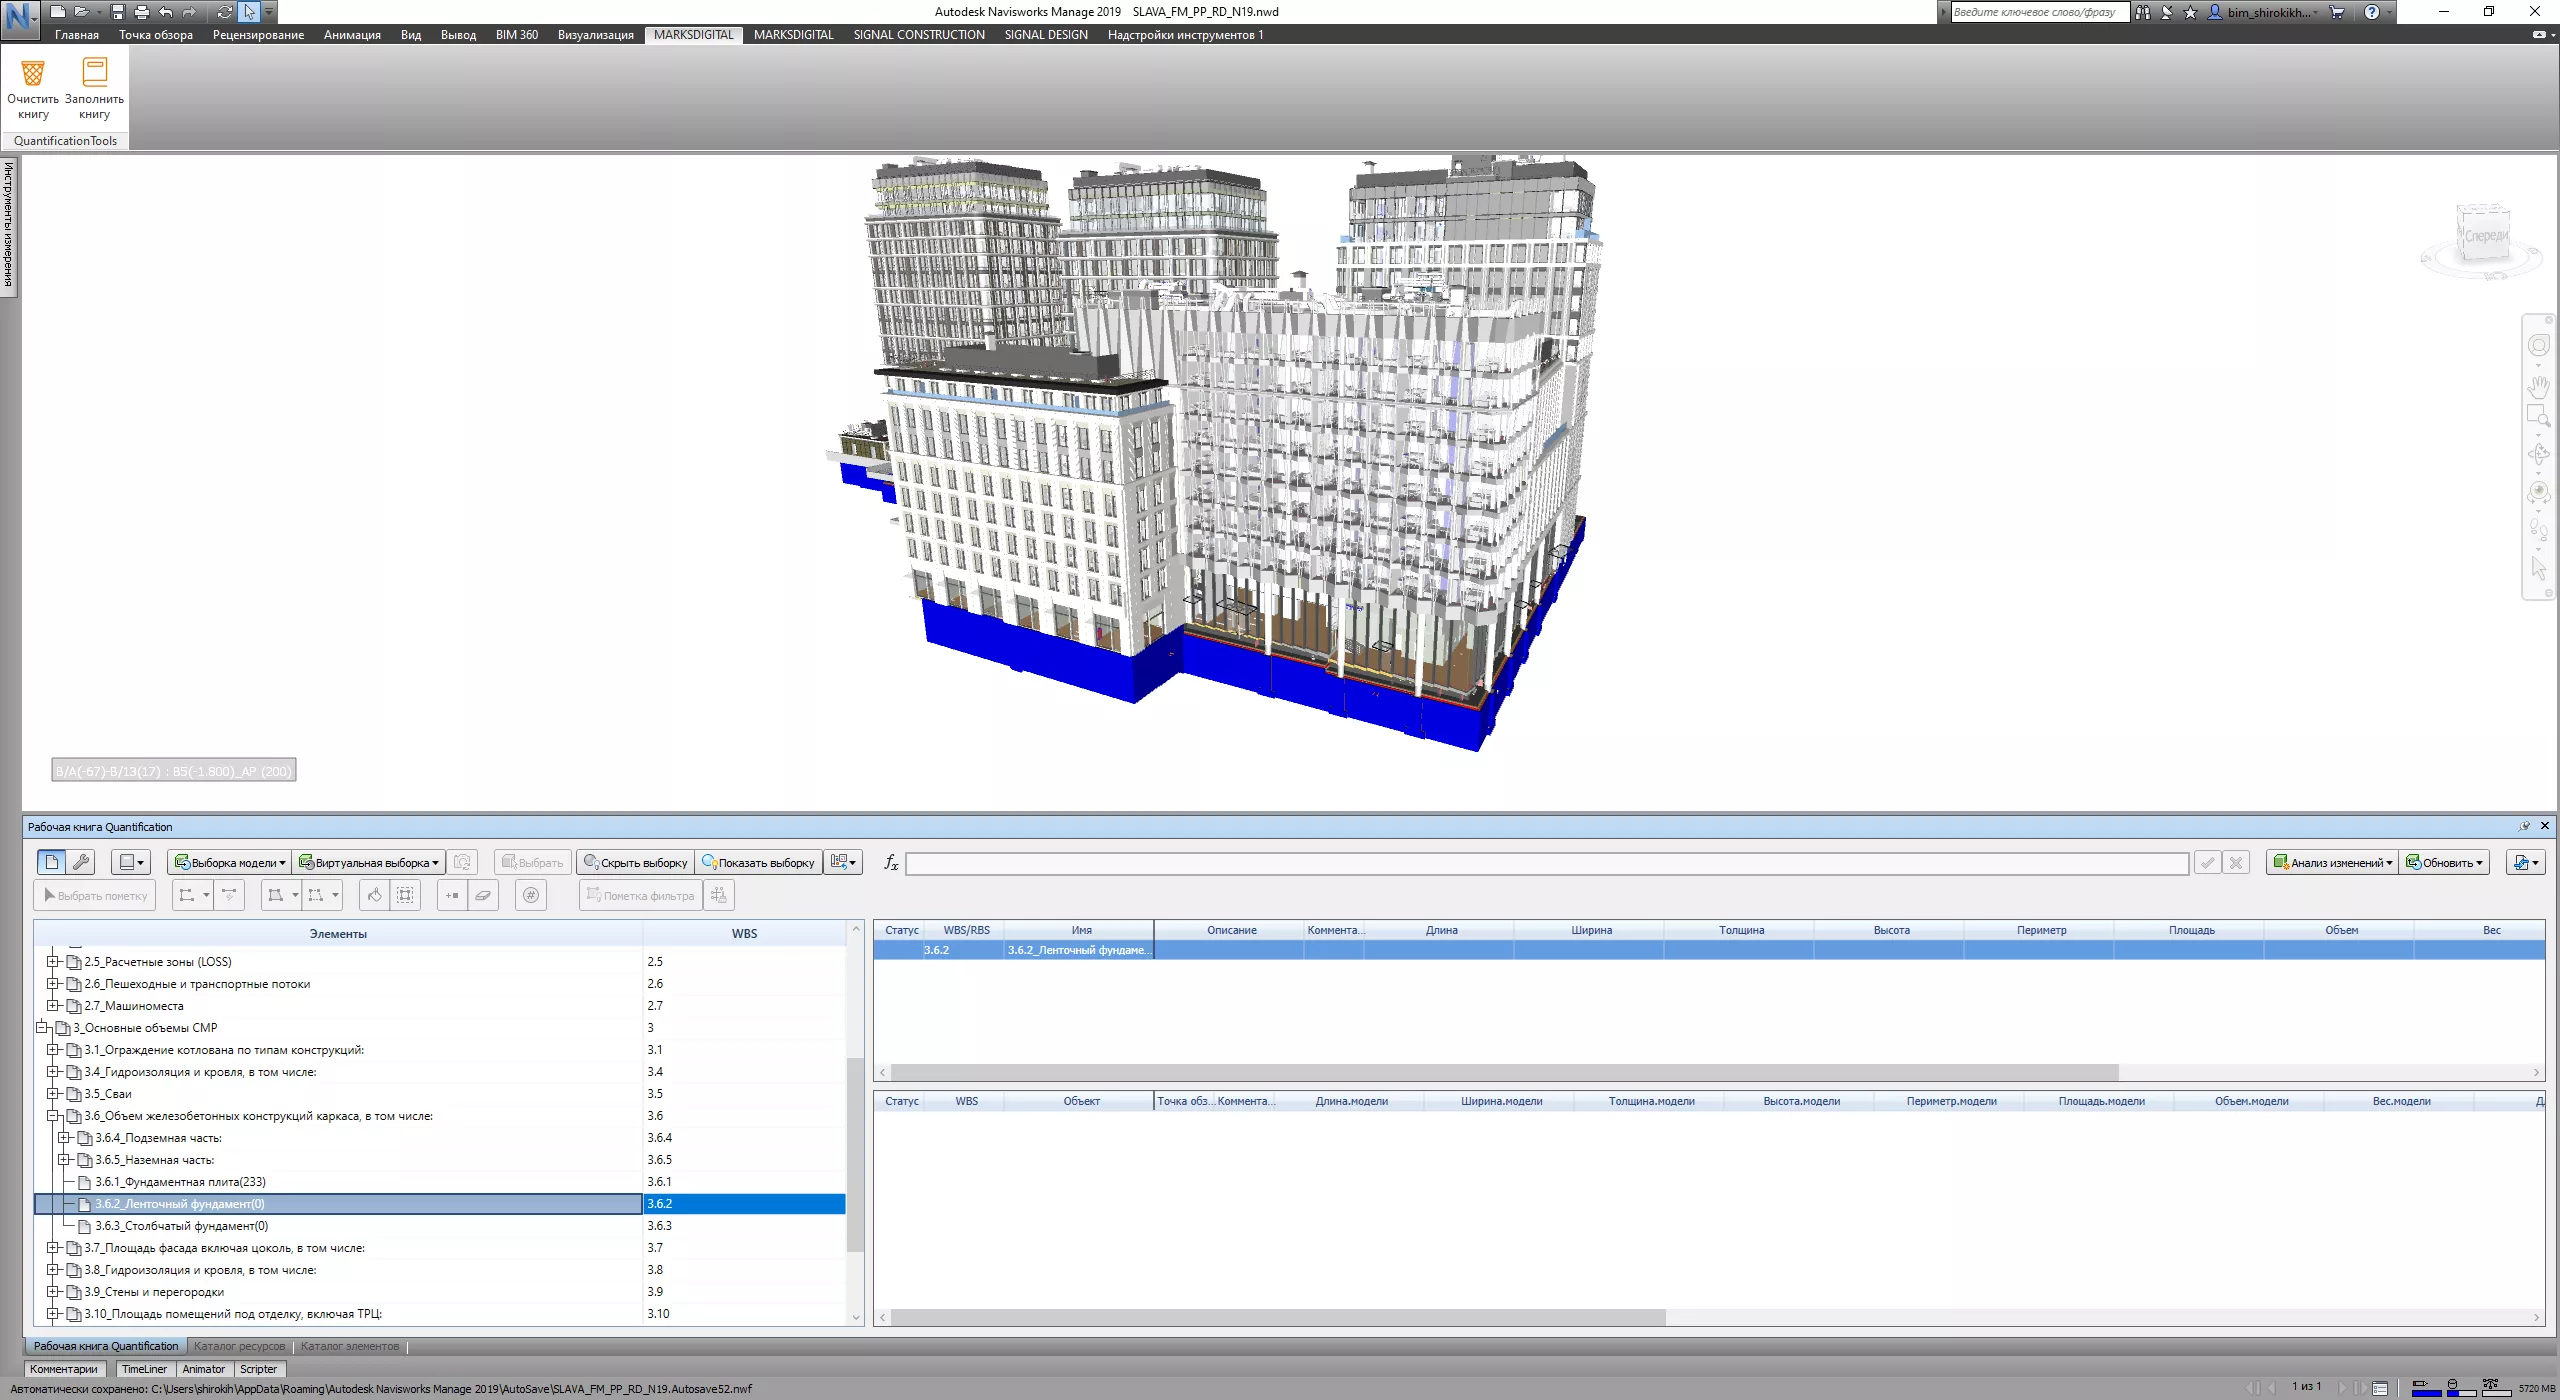The height and width of the screenshot is (1400, 2560).
Task: Click the Скрыть выборку button
Action: [636, 863]
